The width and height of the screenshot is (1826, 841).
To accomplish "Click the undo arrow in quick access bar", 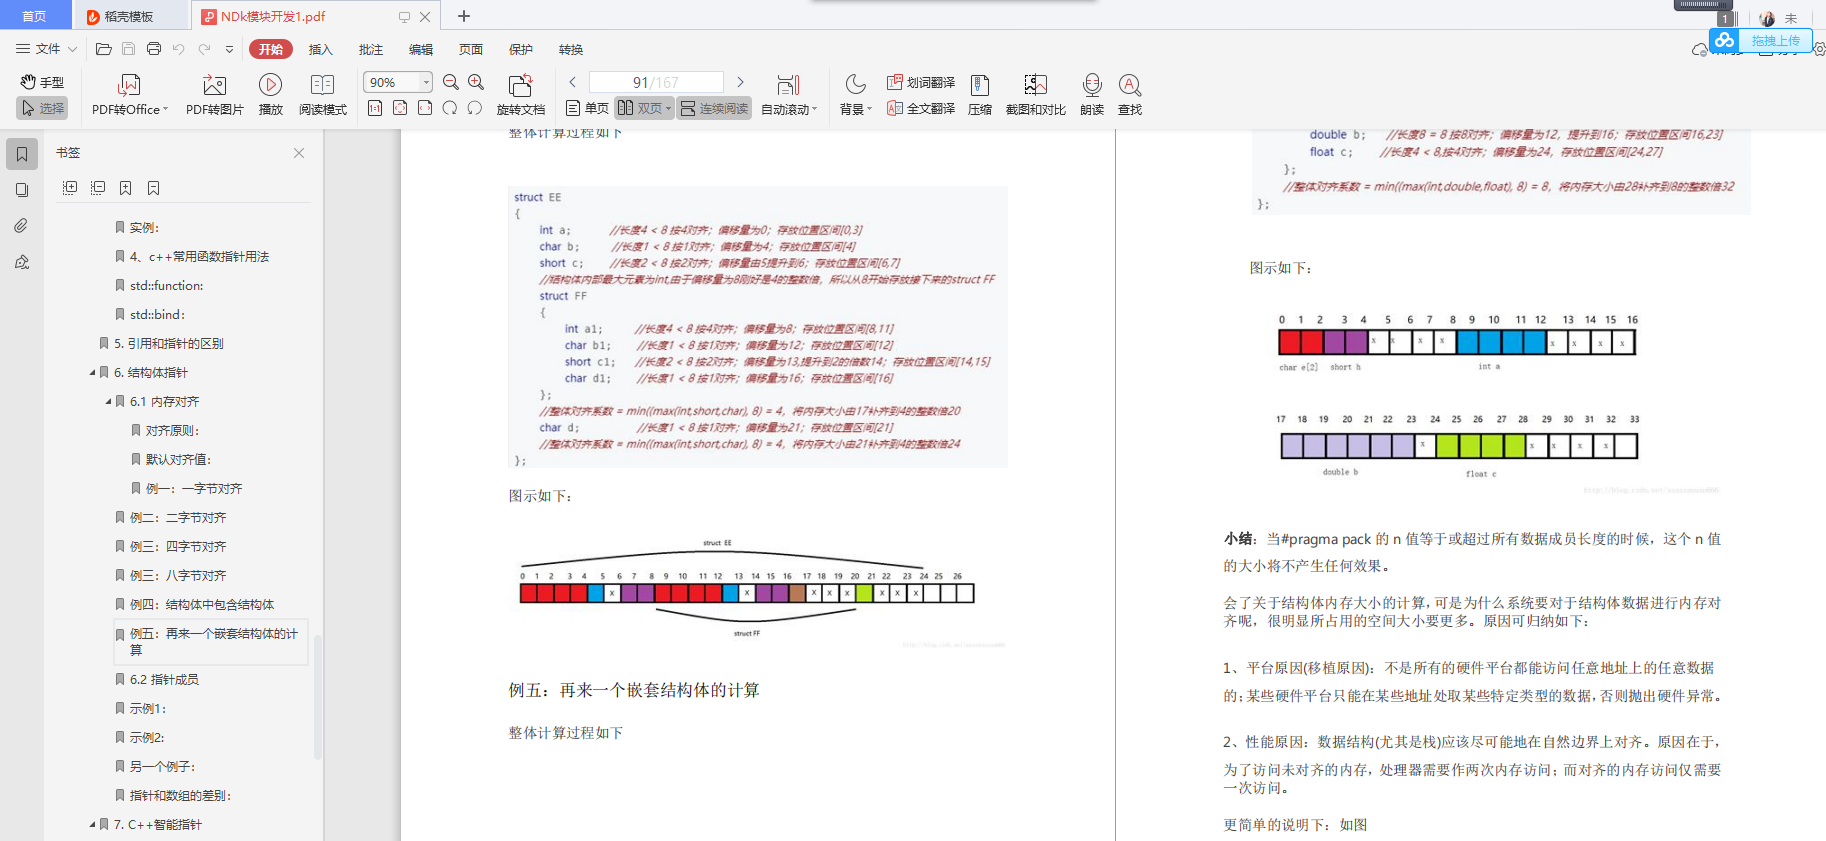I will click(x=178, y=49).
